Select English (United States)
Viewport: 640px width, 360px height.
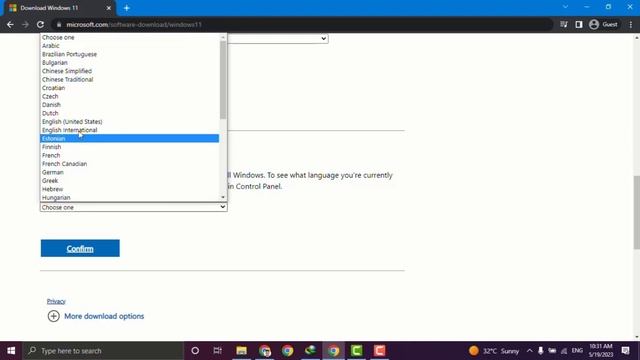129,122
